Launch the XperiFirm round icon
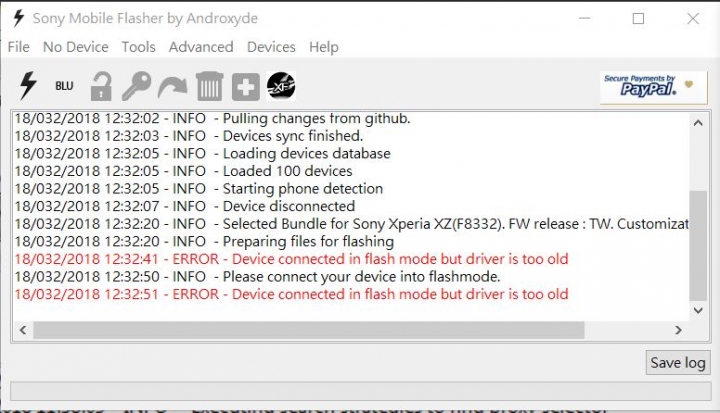The width and height of the screenshot is (720, 413). tap(281, 86)
